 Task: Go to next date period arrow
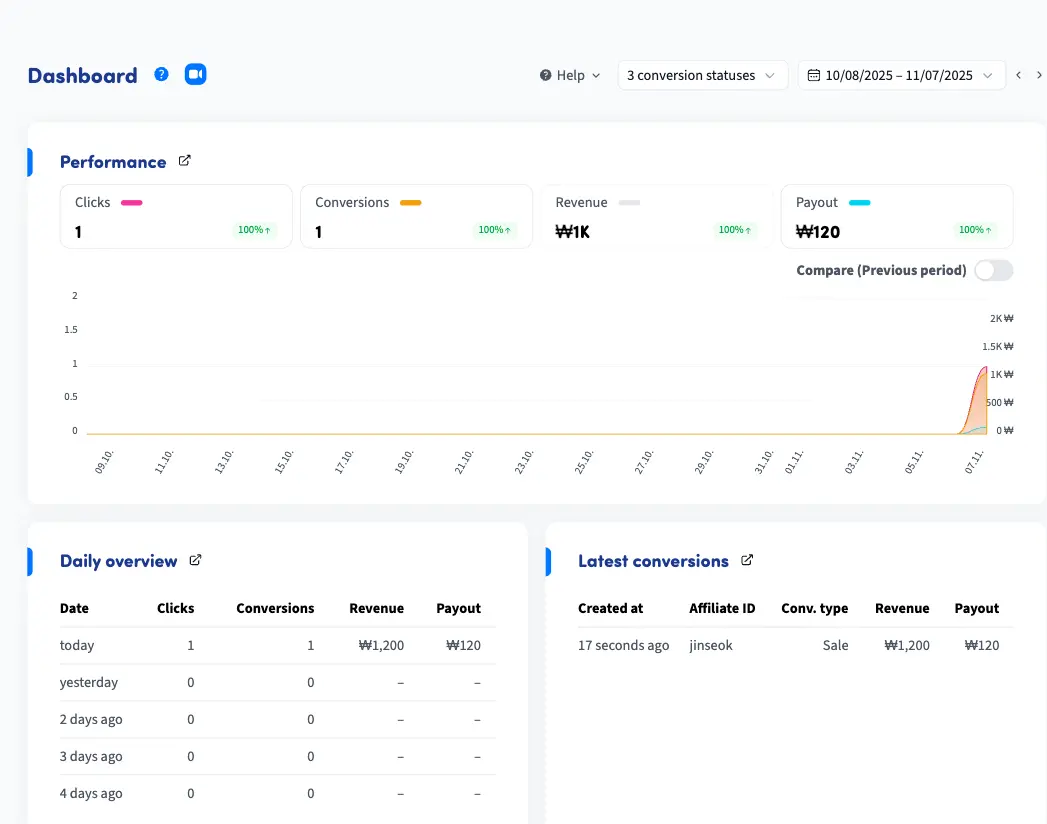[1039, 75]
